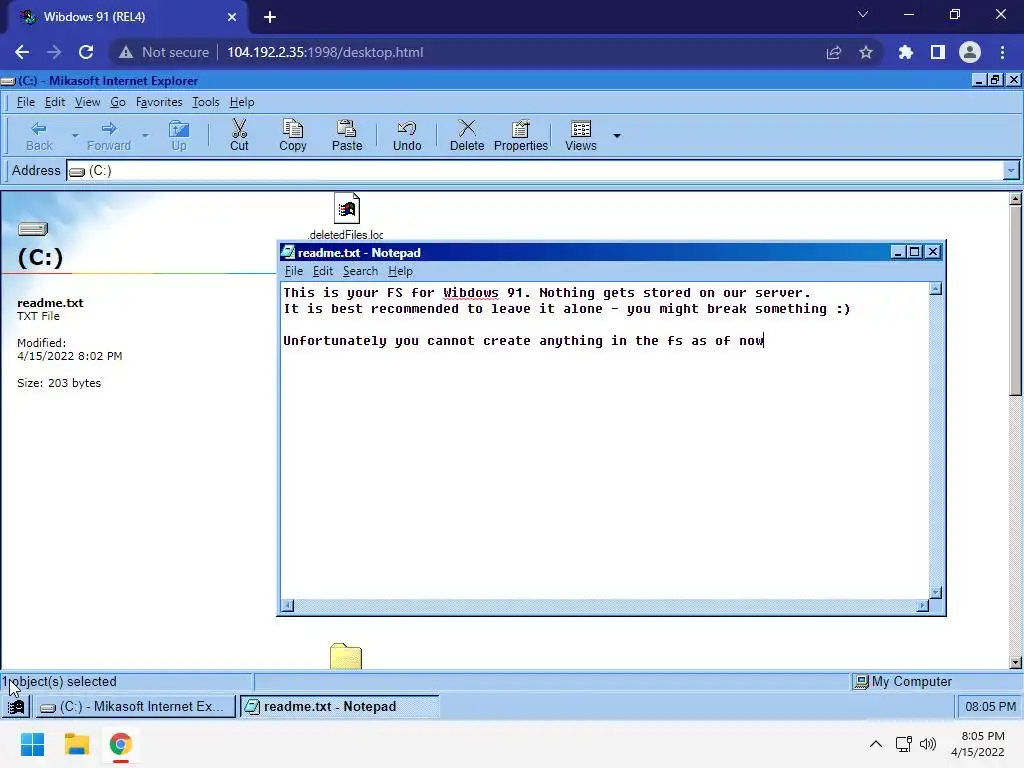Expand the Forward button history dropdown arrow
This screenshot has height=768, width=1024.
[145, 136]
